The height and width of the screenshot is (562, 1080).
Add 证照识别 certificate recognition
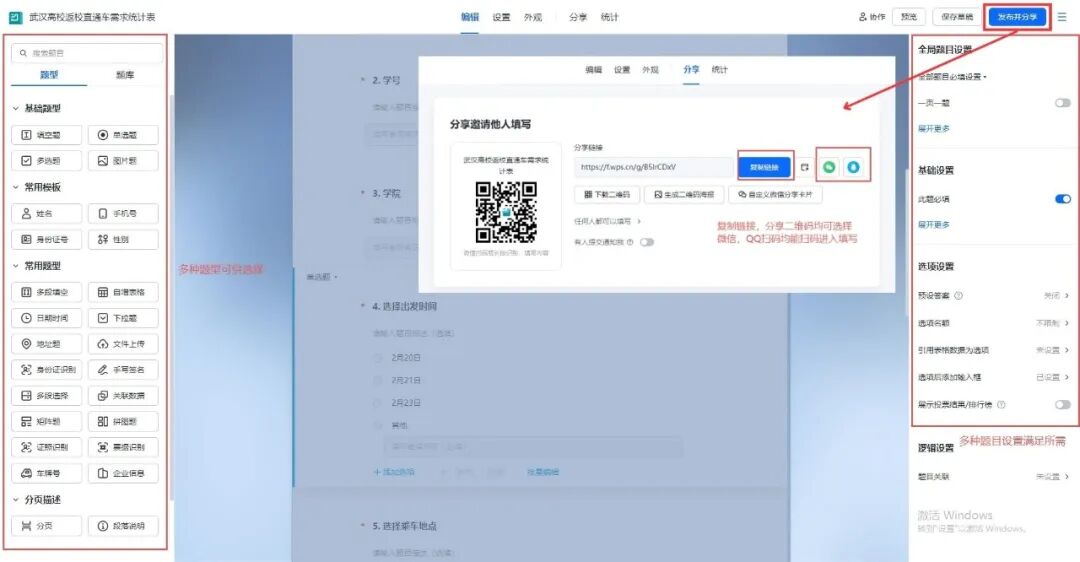[46, 447]
